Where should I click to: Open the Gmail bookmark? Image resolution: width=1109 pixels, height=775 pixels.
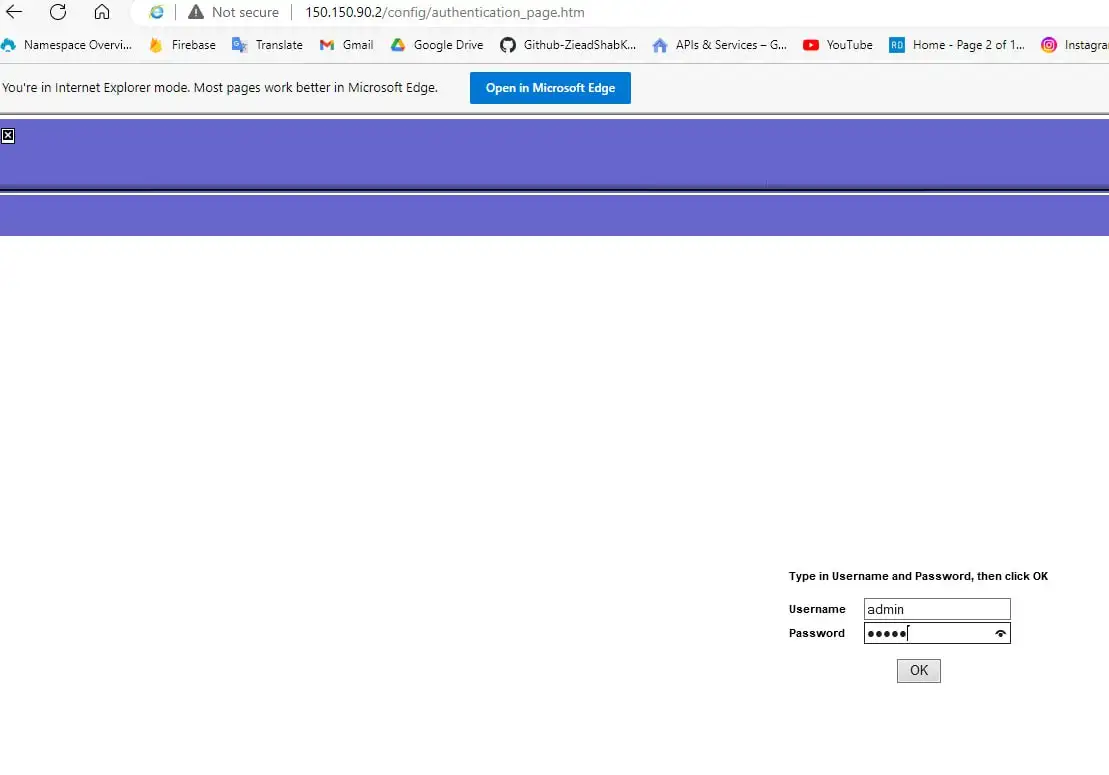coord(347,45)
